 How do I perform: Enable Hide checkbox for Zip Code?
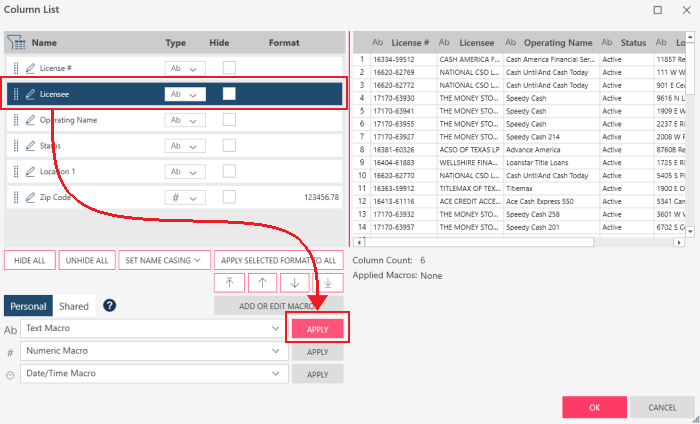[x=230, y=198]
